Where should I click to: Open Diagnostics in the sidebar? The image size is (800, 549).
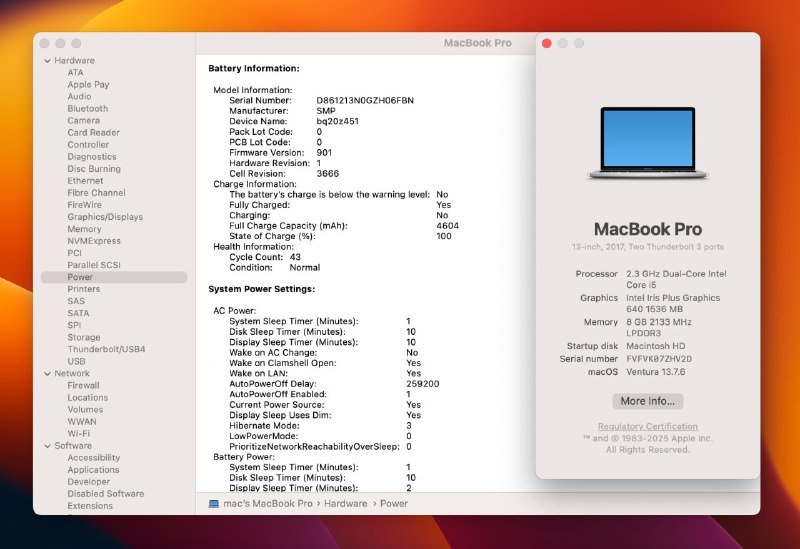[92, 157]
